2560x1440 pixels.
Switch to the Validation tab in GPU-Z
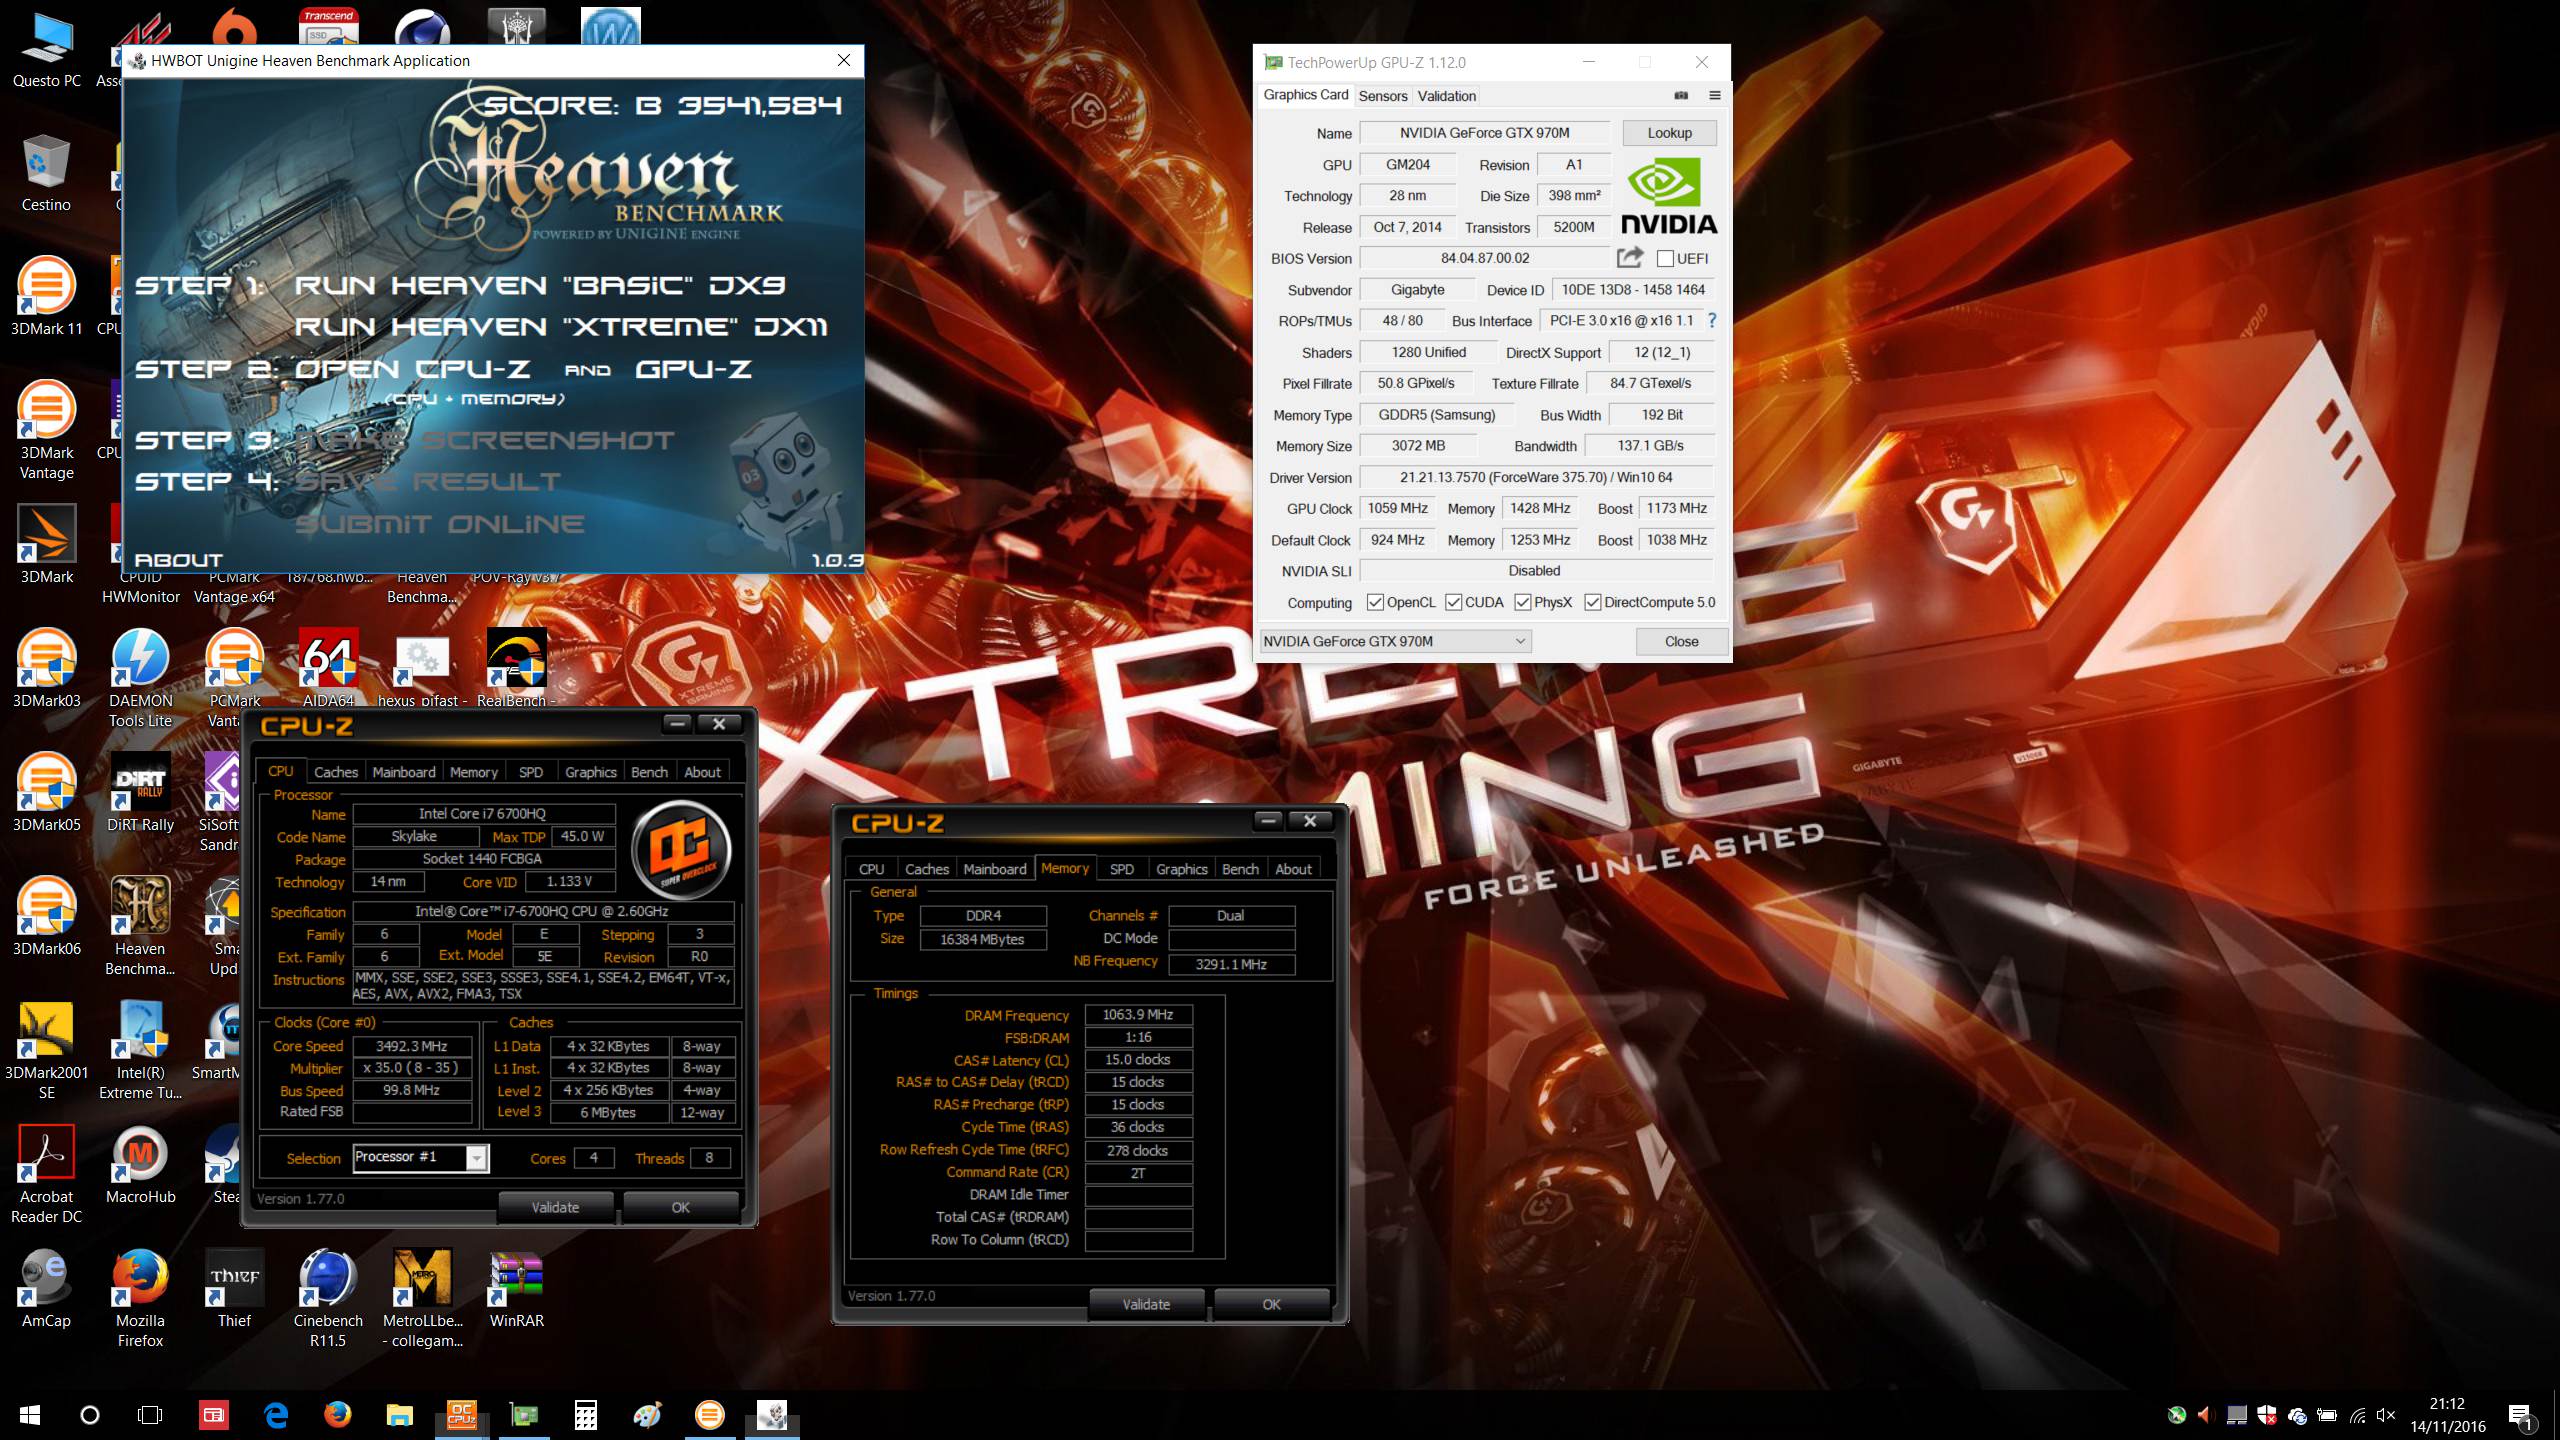1446,96
